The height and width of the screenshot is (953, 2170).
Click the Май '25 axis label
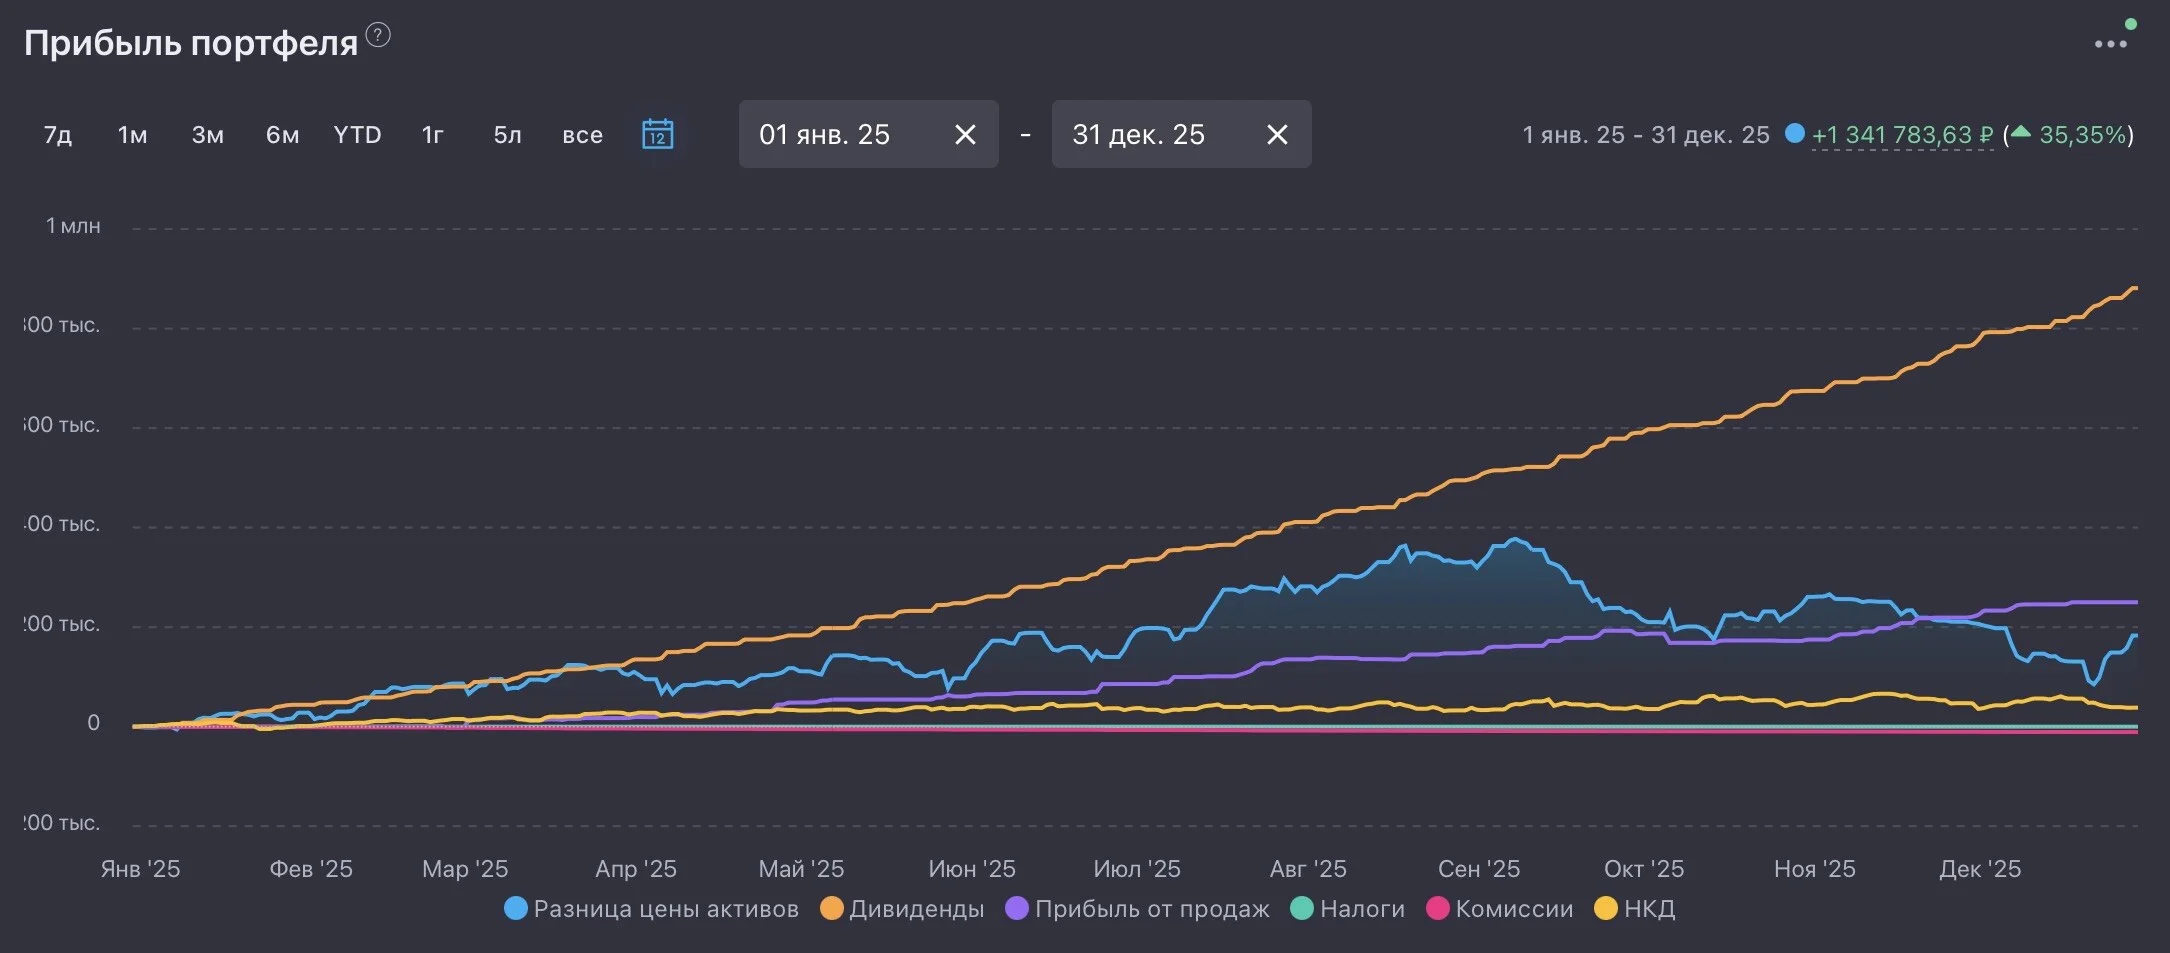[x=801, y=869]
